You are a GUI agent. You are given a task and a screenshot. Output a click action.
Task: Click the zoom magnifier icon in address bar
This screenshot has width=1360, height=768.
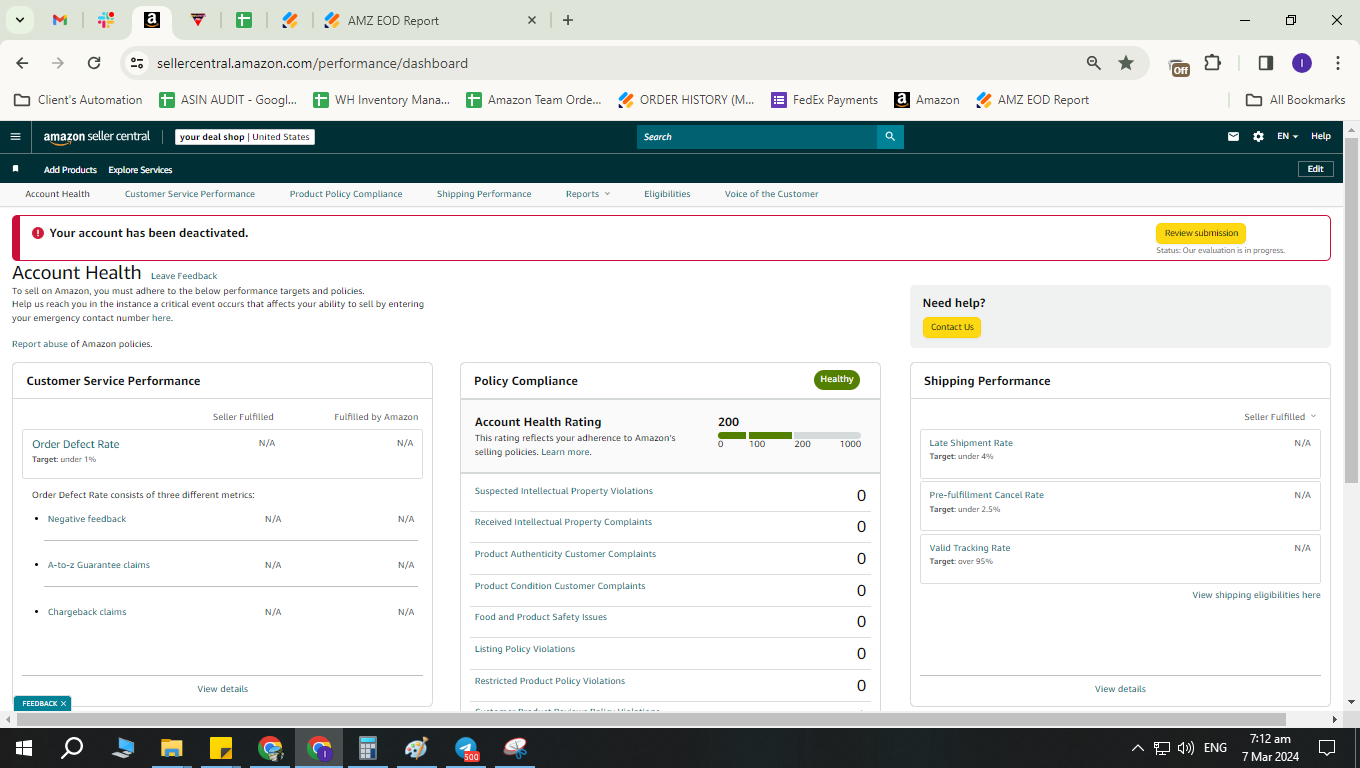coord(1094,63)
